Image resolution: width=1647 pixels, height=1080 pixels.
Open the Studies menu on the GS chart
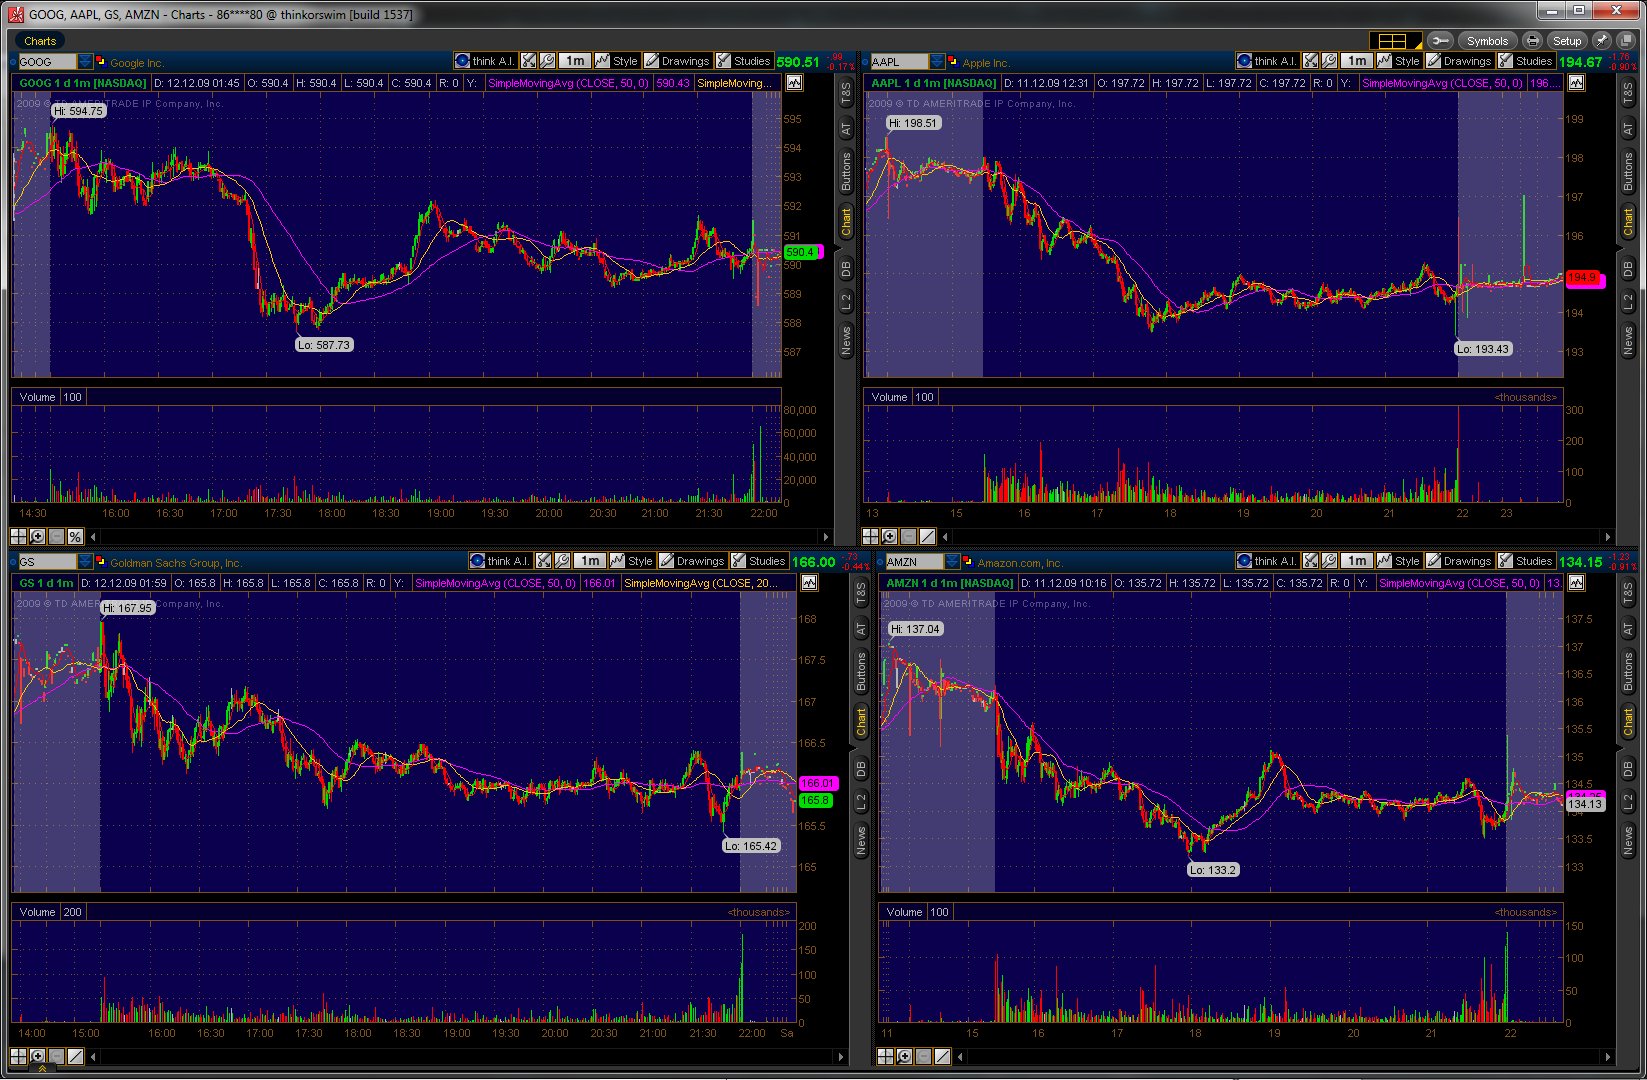click(759, 561)
